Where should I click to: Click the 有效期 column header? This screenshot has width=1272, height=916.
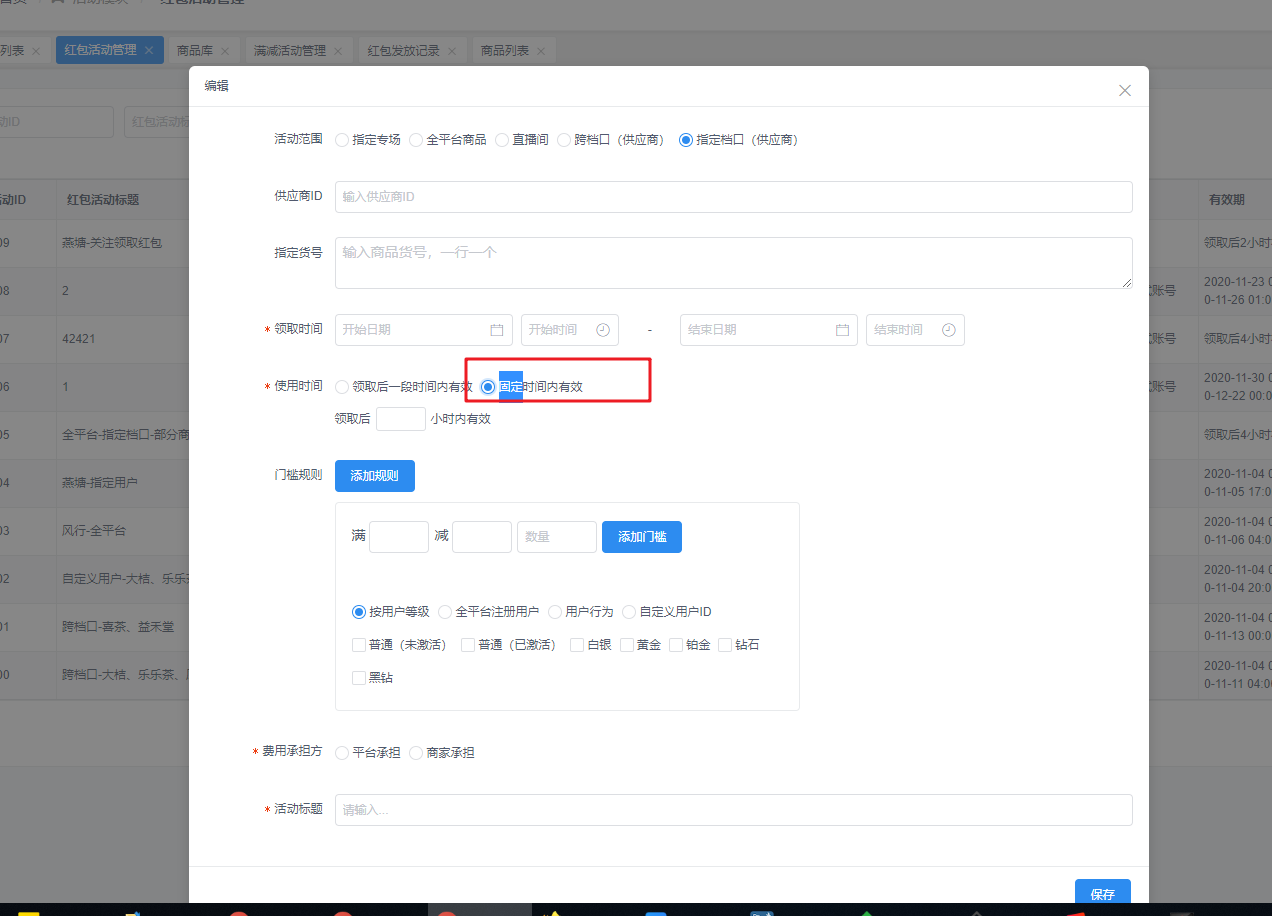[x=1227, y=200]
